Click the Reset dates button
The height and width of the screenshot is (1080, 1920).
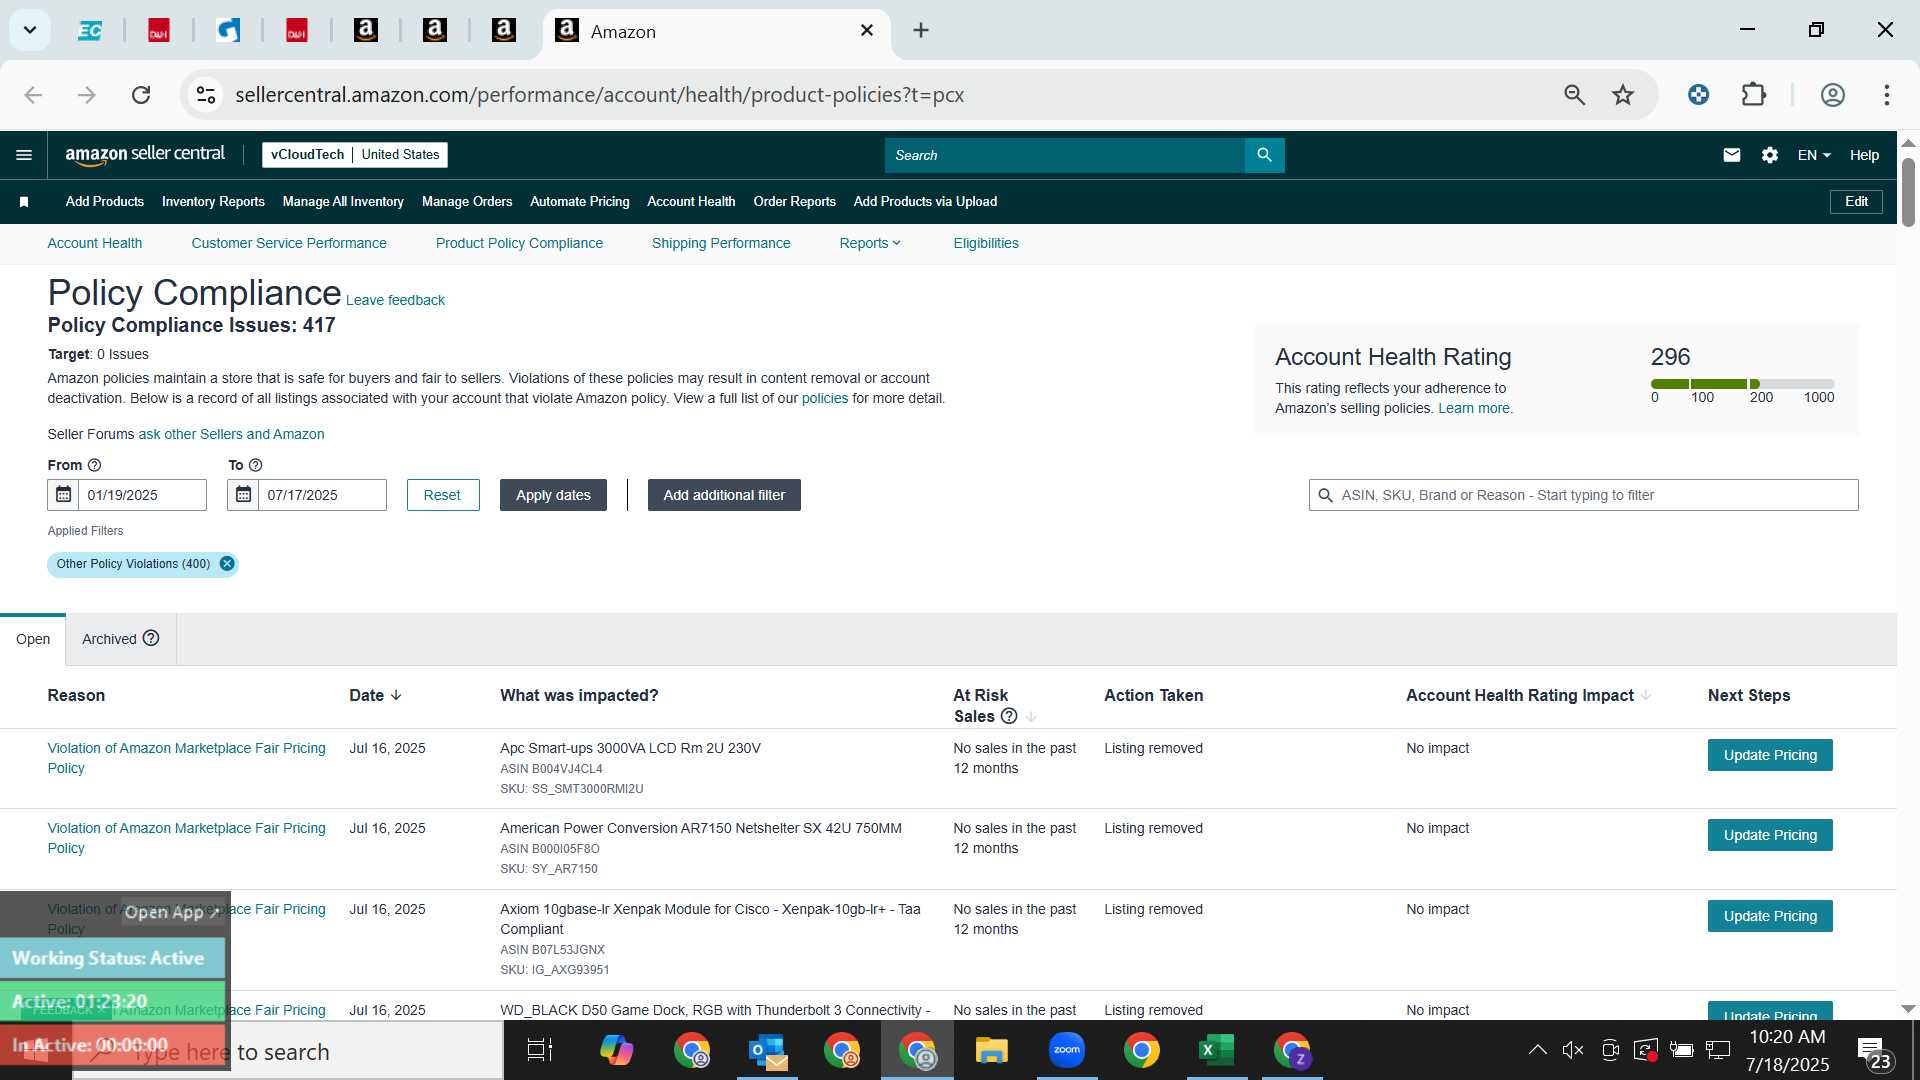[443, 495]
